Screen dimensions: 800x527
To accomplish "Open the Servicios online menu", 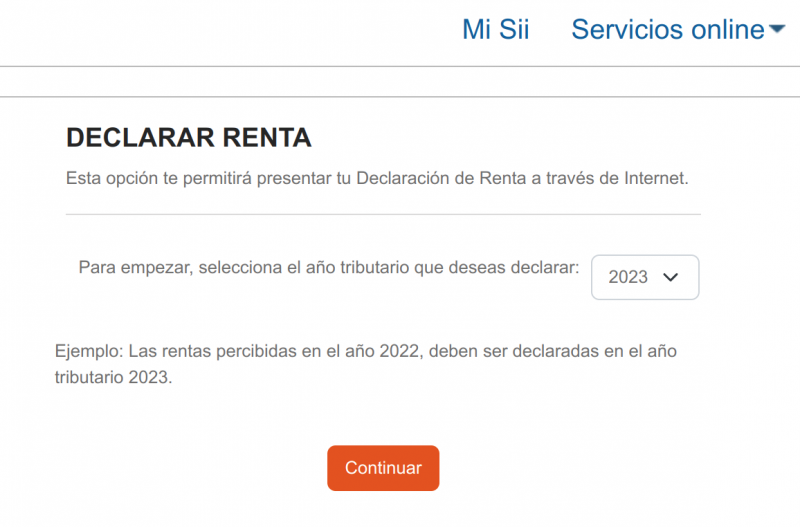I will (x=667, y=30).
